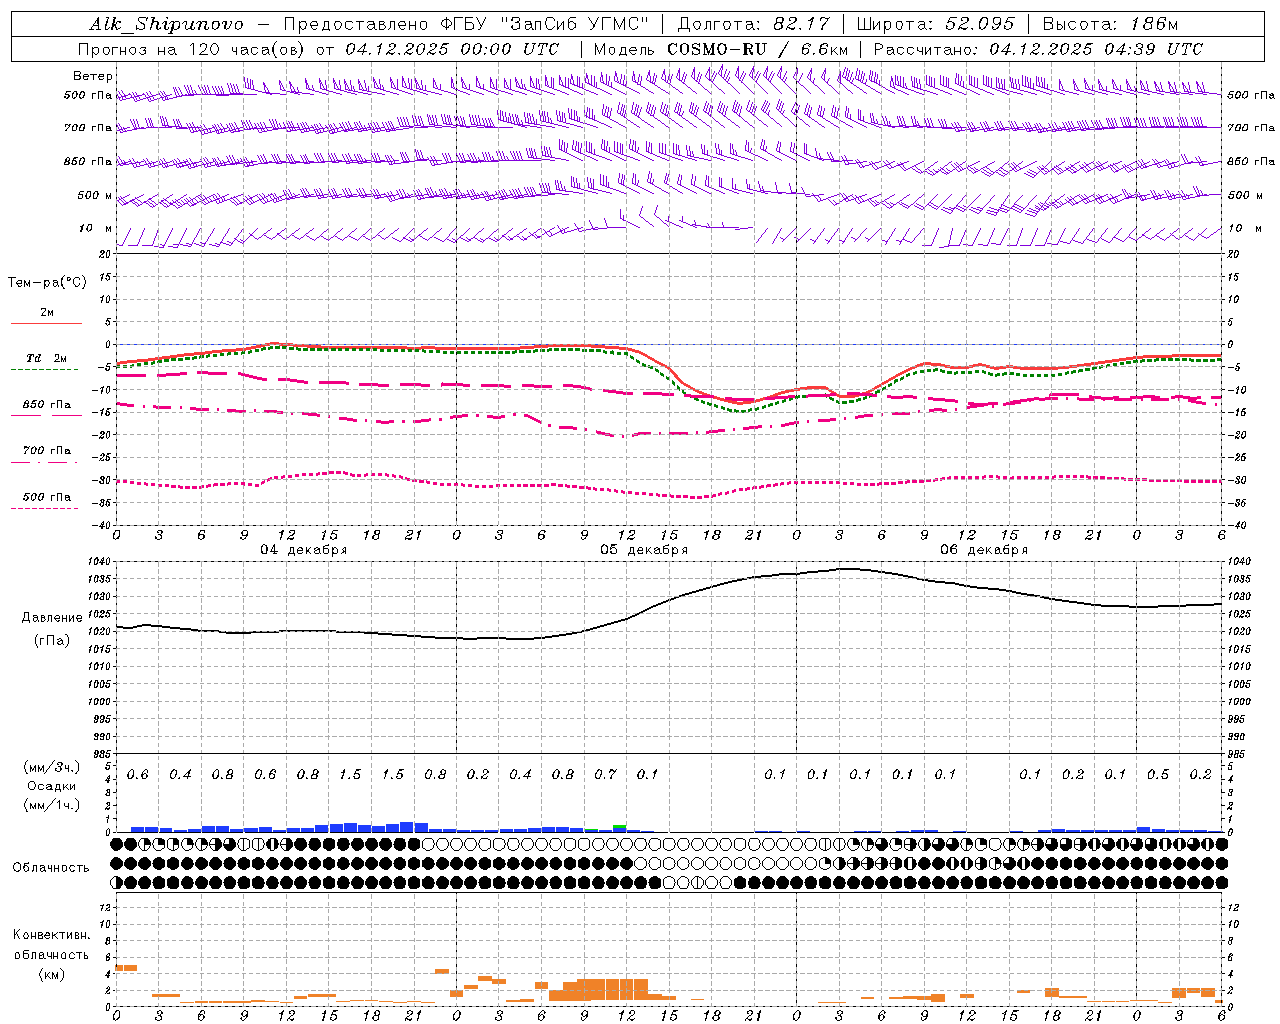Click the station name Alk_Shipunovo in header
The width and height of the screenshot is (1280, 1024).
tap(166, 24)
